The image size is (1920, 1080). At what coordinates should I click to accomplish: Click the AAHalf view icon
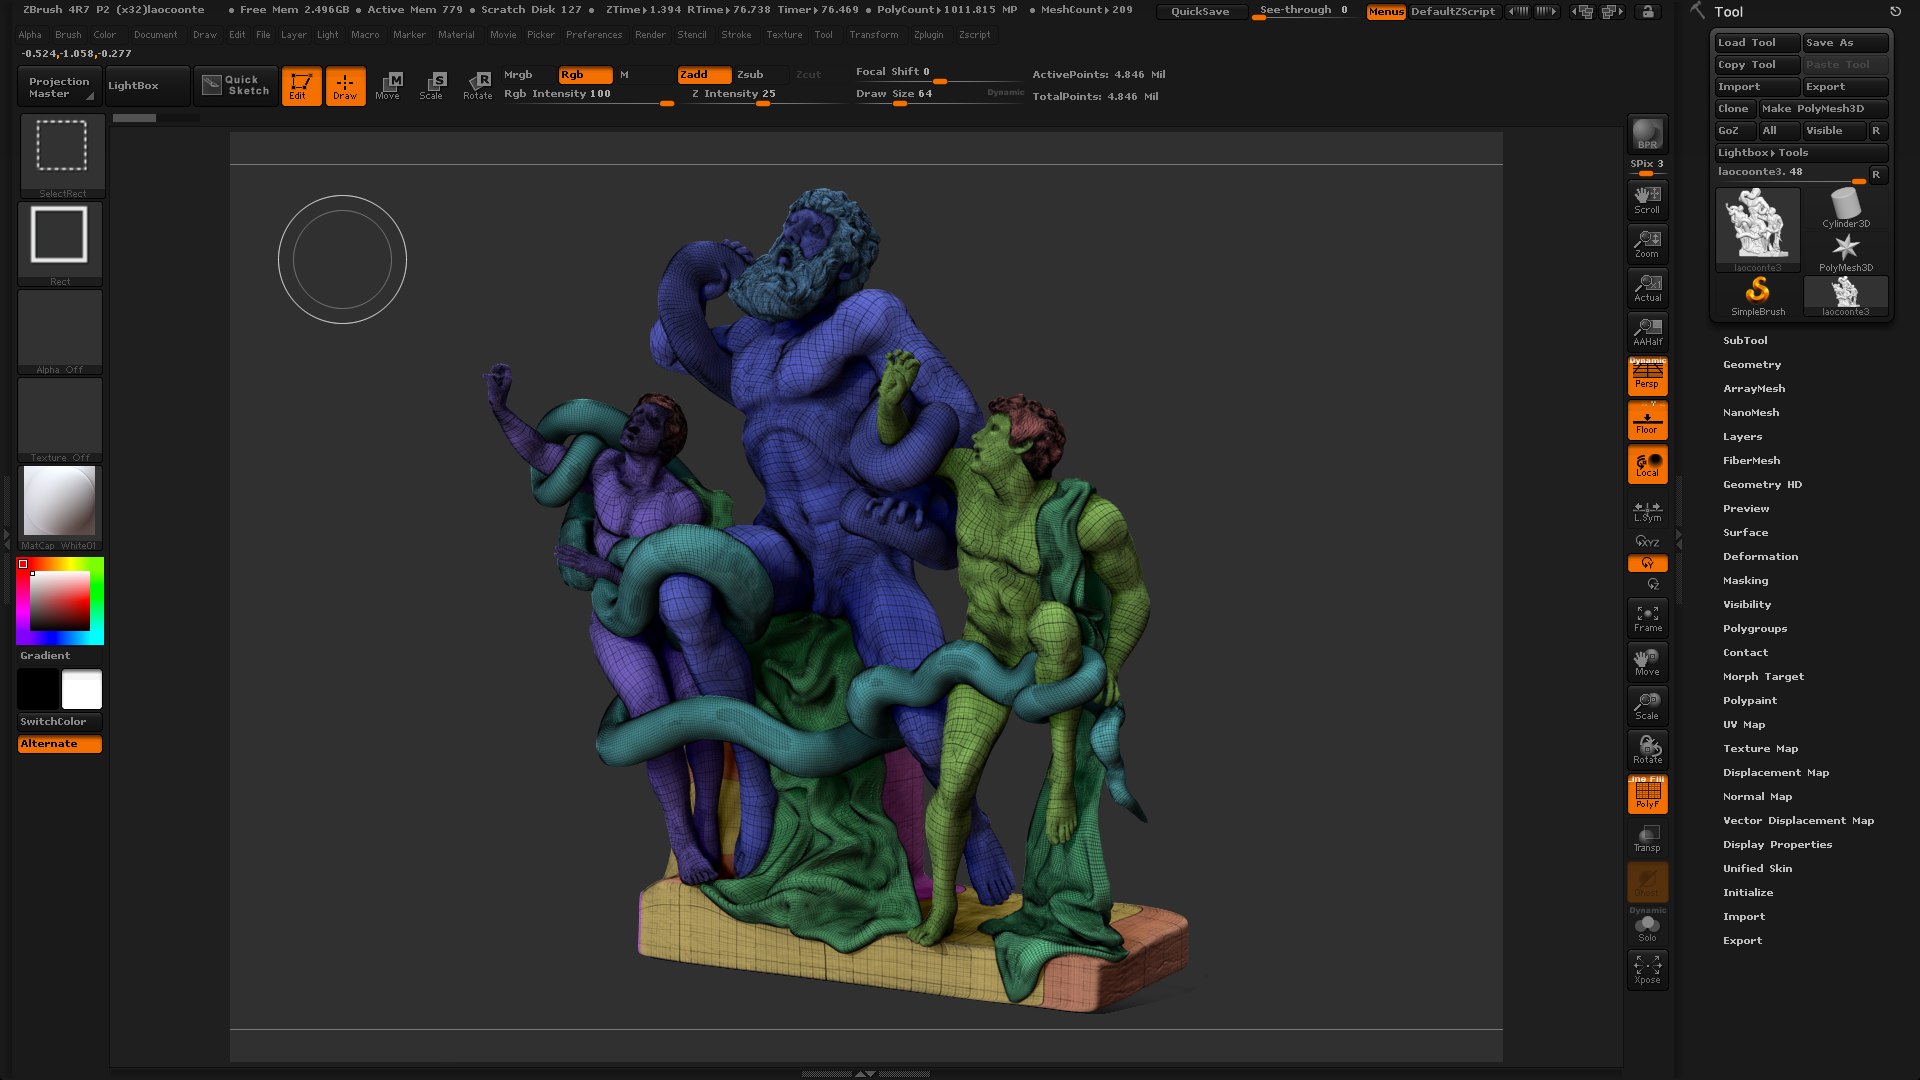1647,331
